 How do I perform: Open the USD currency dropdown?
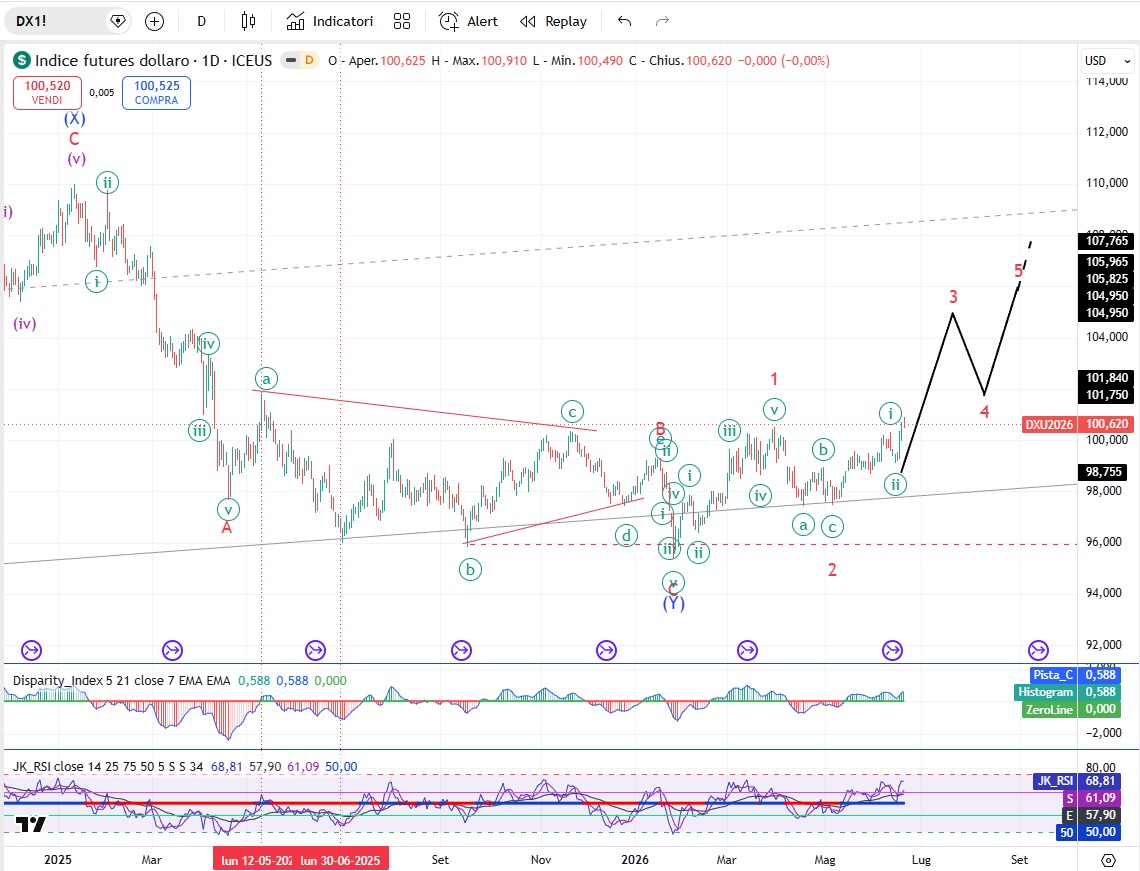pos(1107,61)
